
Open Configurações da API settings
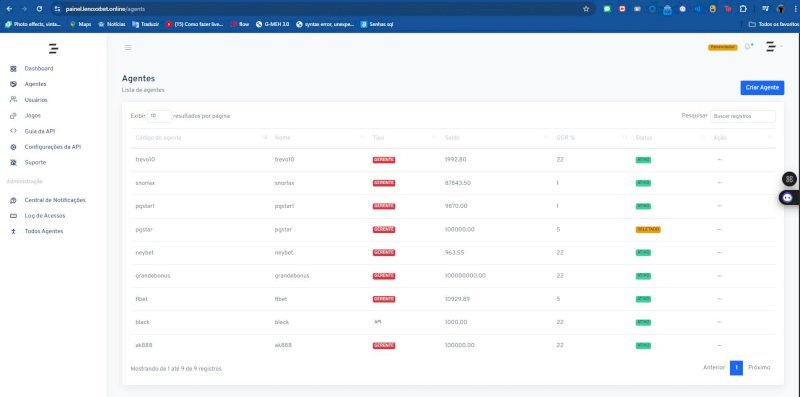(53, 147)
